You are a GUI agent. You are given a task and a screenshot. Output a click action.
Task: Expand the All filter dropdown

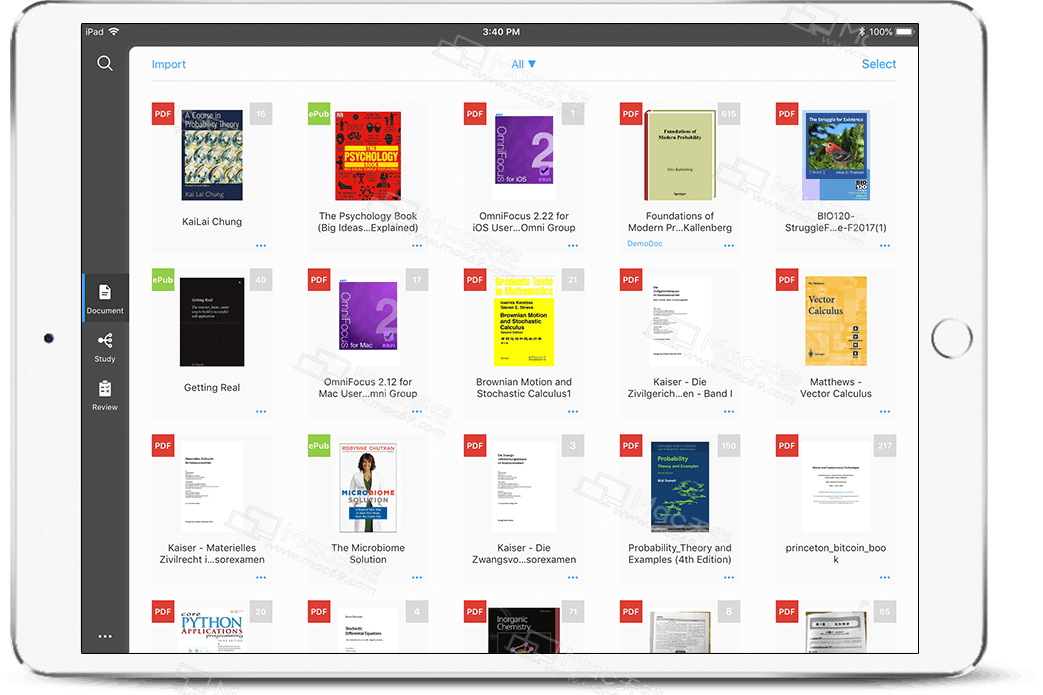(523, 65)
